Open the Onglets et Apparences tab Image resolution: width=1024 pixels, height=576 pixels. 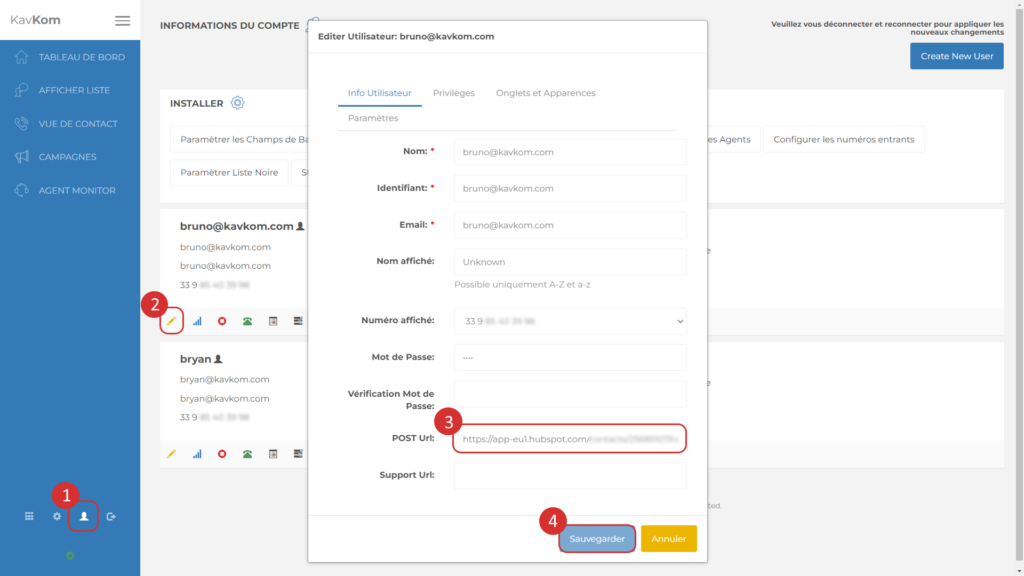[x=545, y=93]
